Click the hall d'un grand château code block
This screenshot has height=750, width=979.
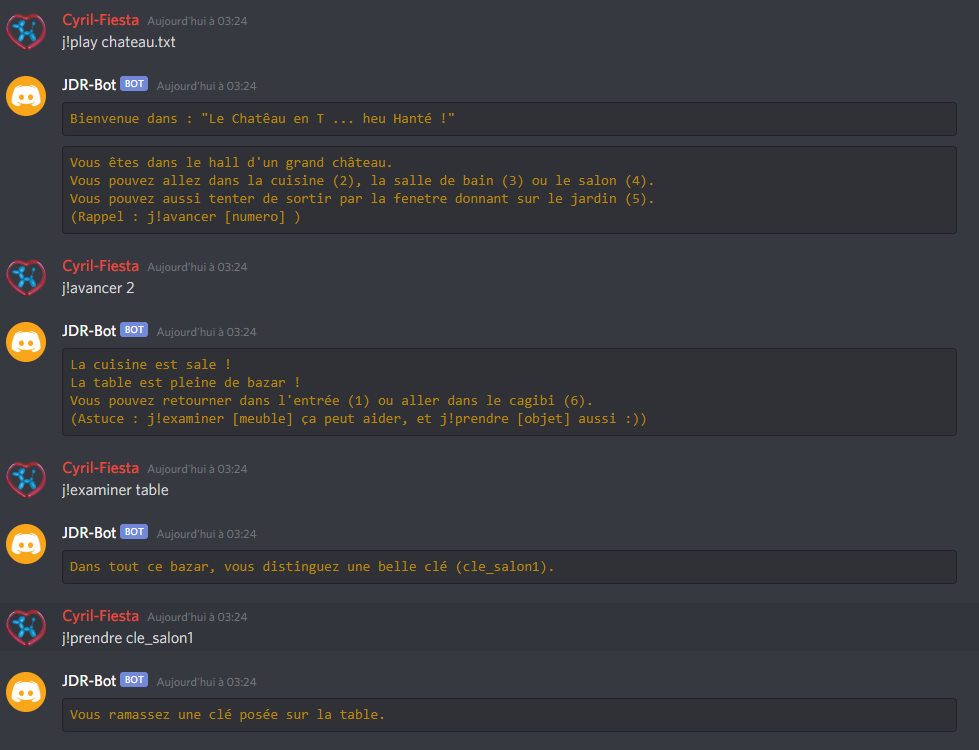509,190
